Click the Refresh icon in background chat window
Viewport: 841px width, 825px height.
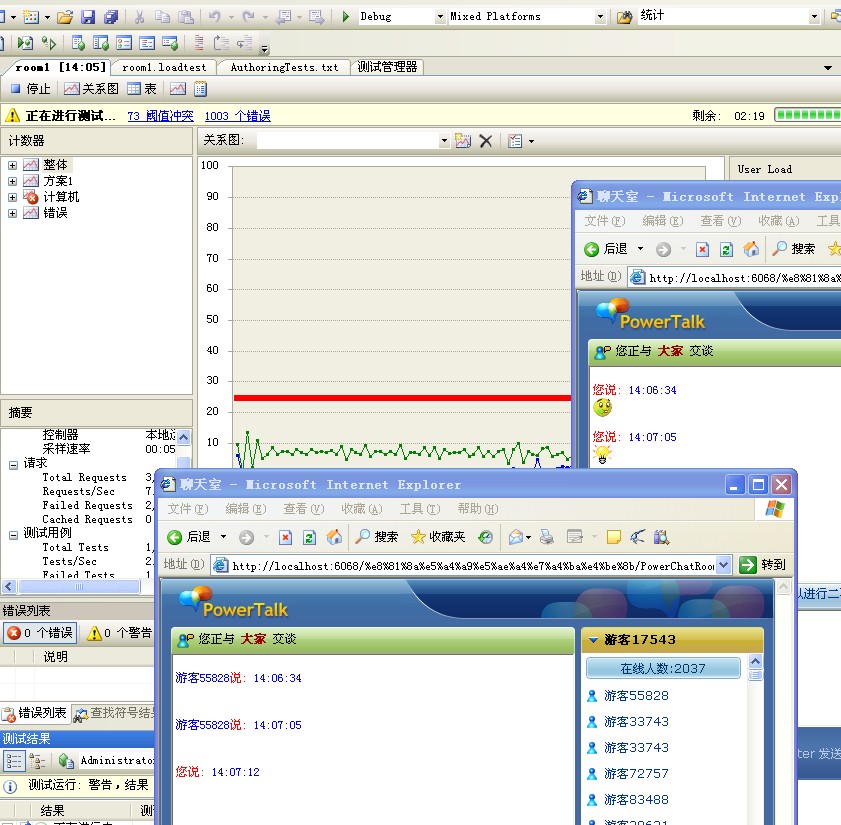click(726, 249)
